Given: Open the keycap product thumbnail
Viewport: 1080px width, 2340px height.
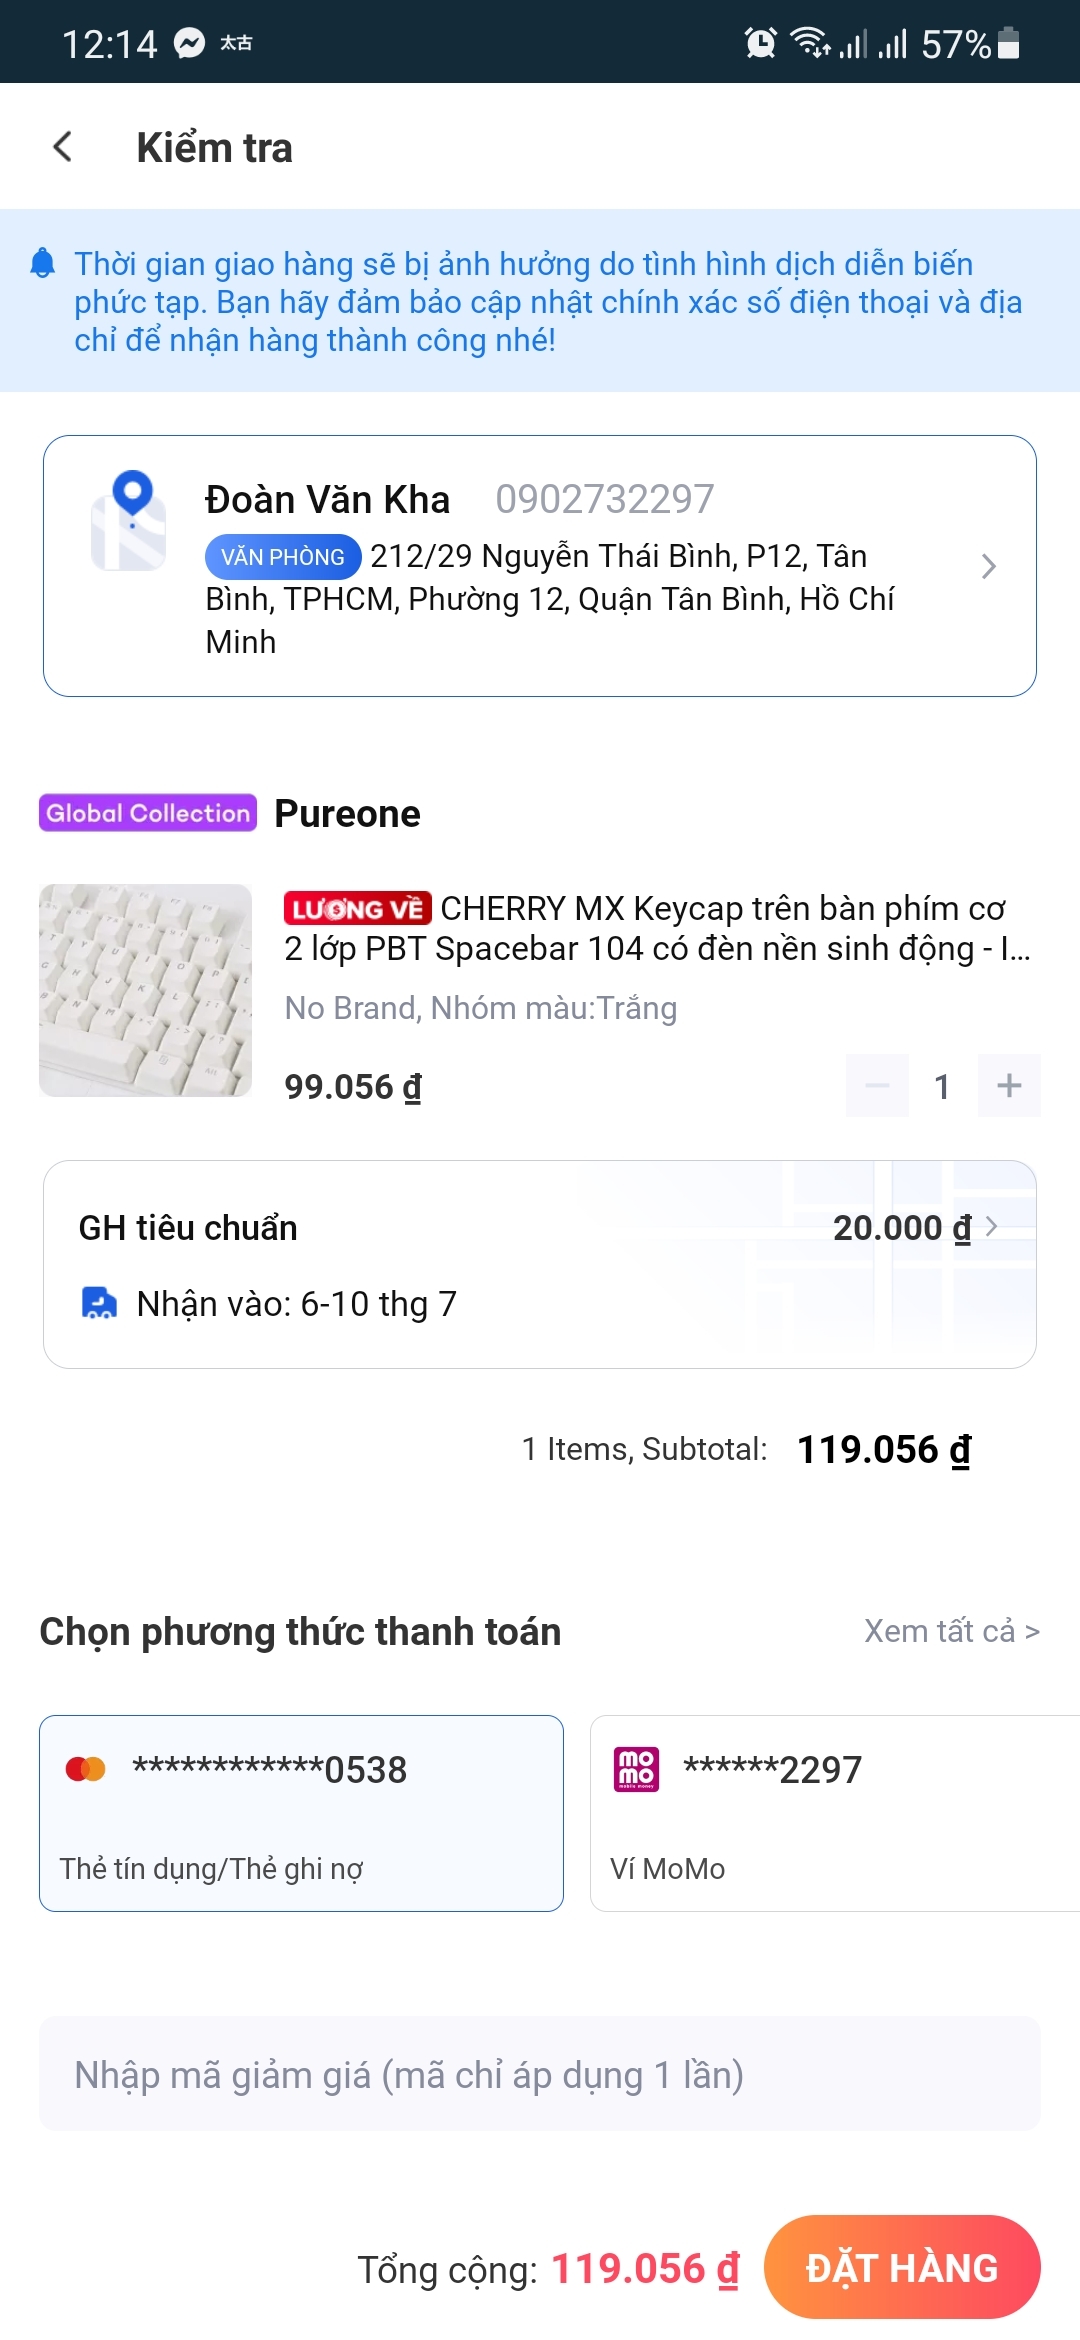Looking at the screenshot, I should [x=145, y=990].
